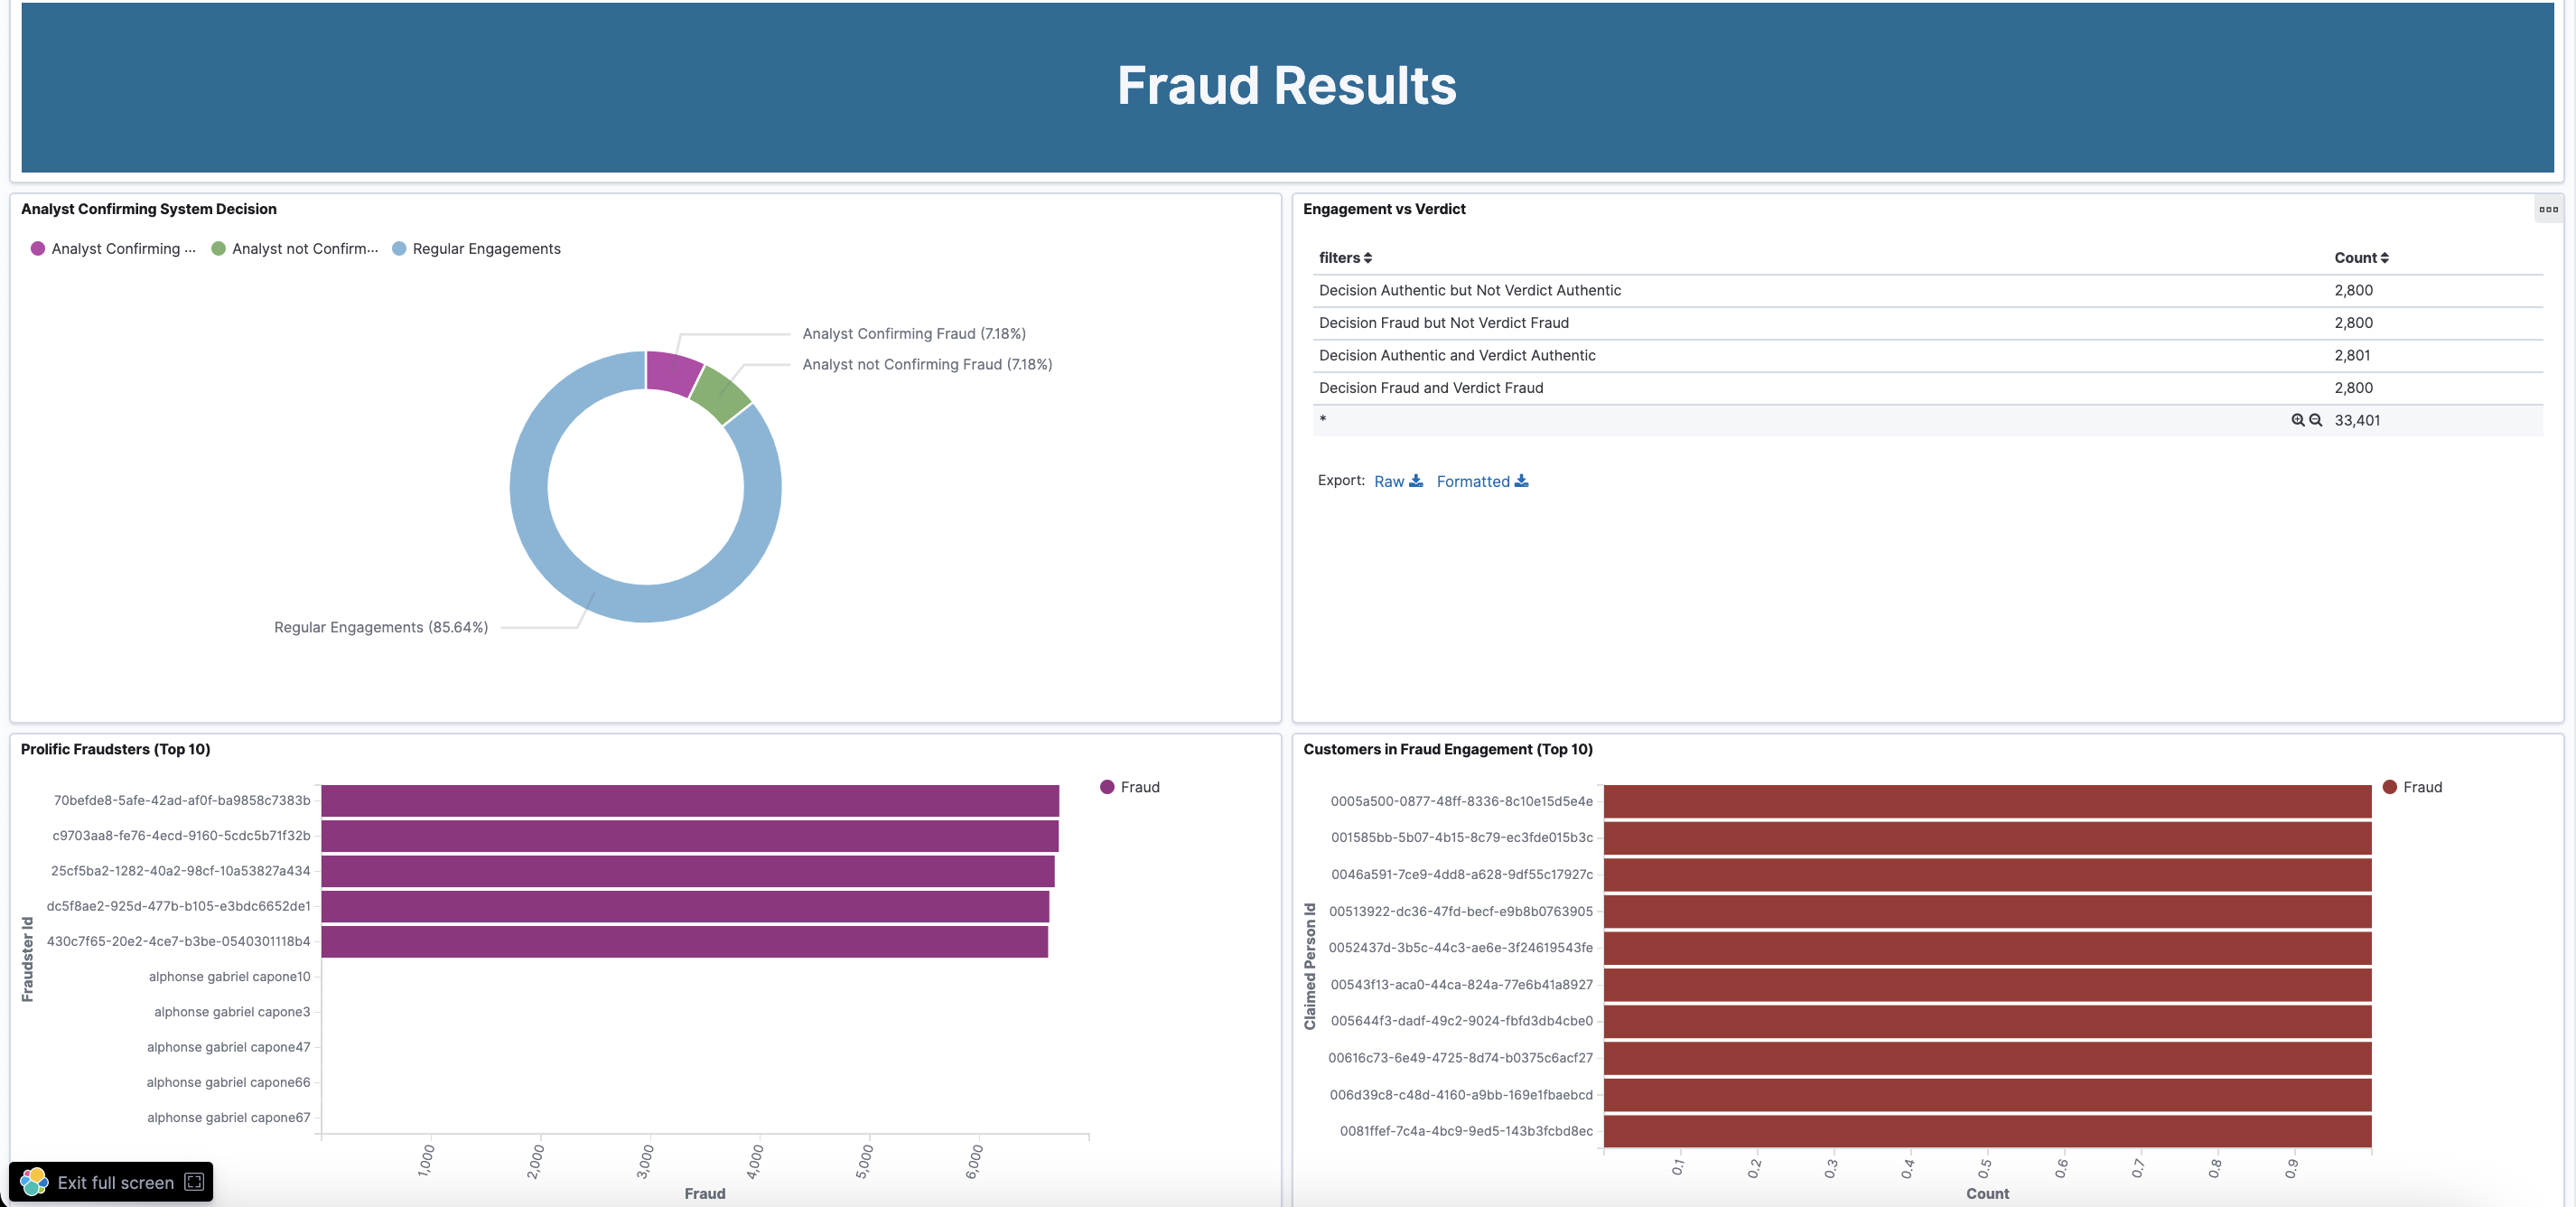The width and height of the screenshot is (2576, 1207).
Task: Click the bar for fraudster dc5f8ae2-925d-477b-b105-e3bdc6652de1
Action: pyautogui.click(x=685, y=906)
